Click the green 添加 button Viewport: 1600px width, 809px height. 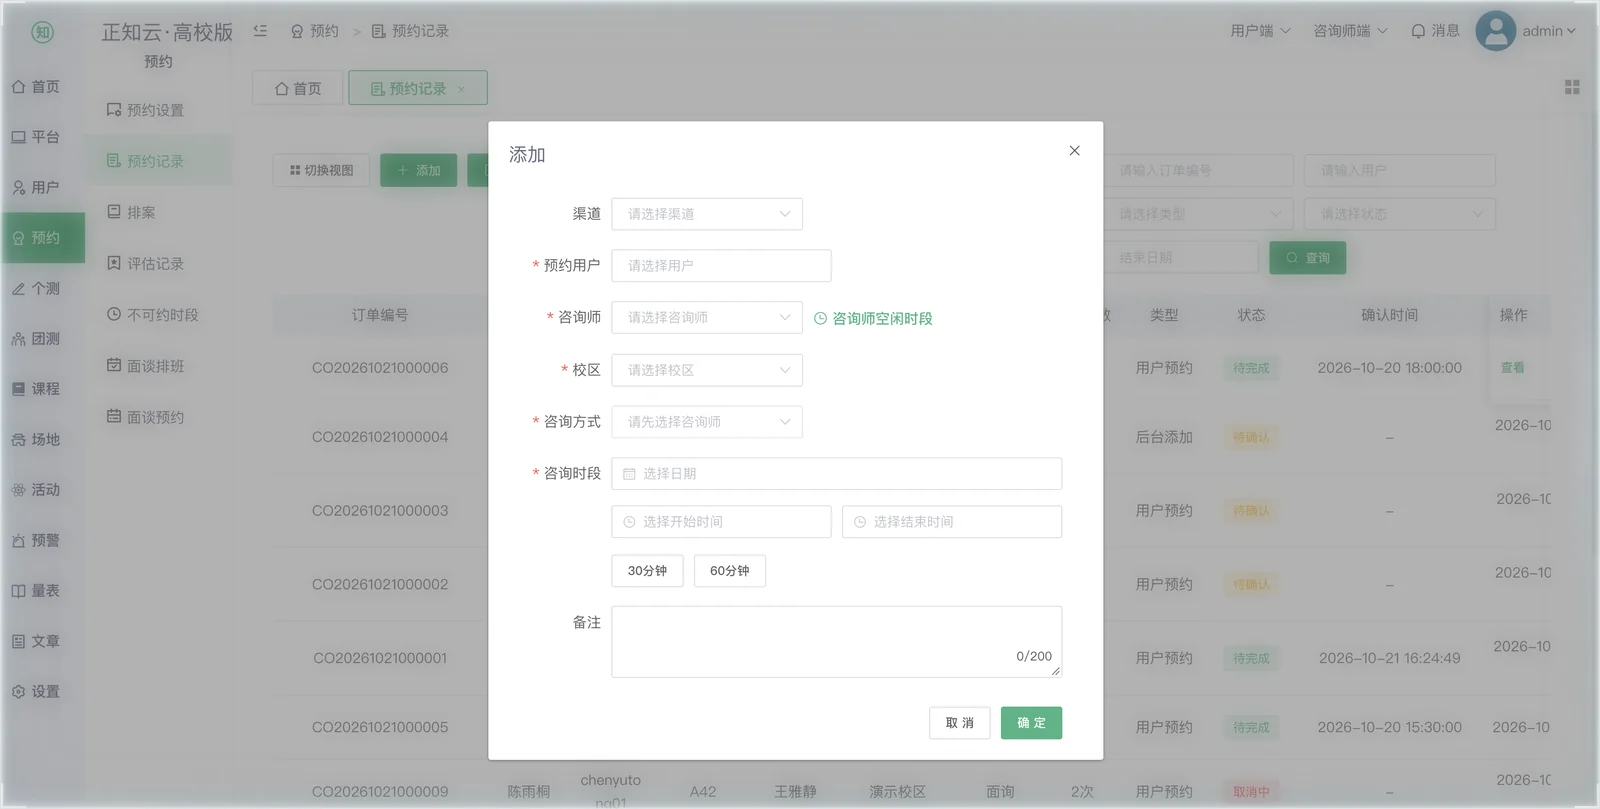418,171
